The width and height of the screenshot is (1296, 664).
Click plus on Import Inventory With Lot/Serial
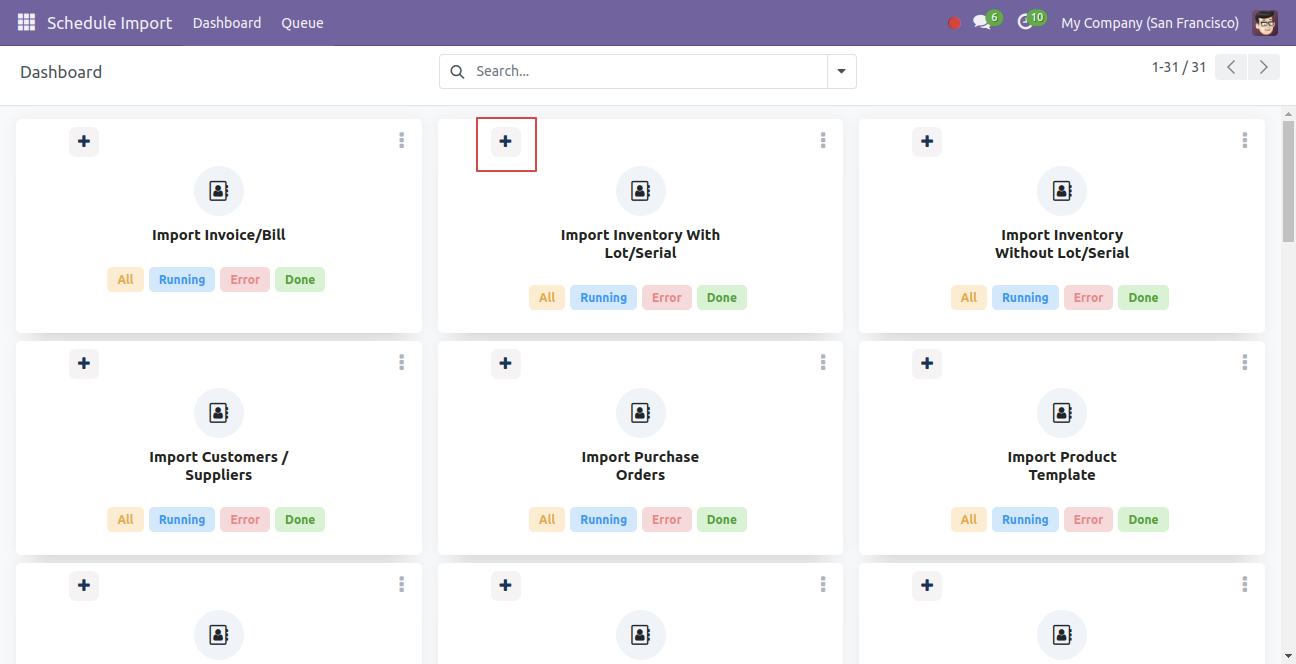click(506, 142)
